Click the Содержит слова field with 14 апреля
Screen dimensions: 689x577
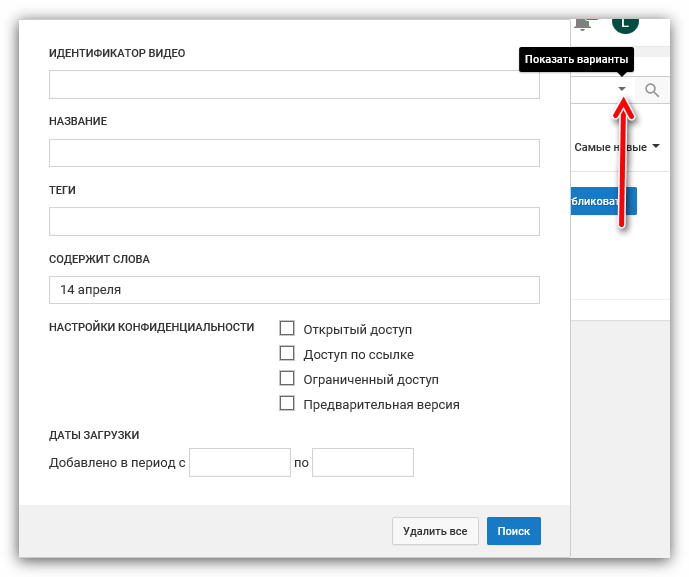click(x=294, y=290)
